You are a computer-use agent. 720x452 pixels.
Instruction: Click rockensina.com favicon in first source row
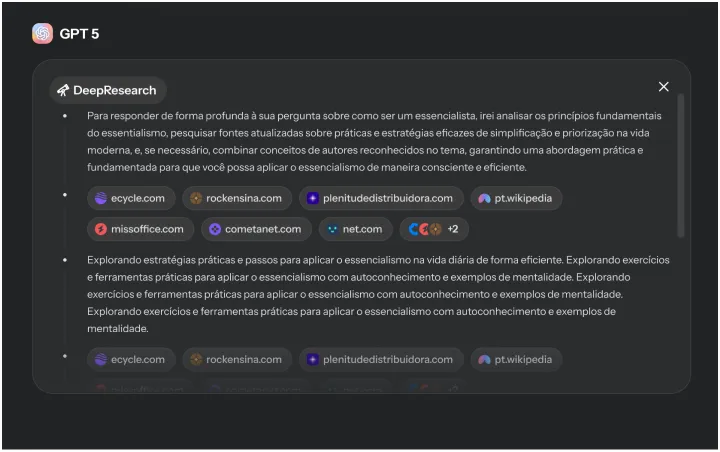click(x=196, y=198)
